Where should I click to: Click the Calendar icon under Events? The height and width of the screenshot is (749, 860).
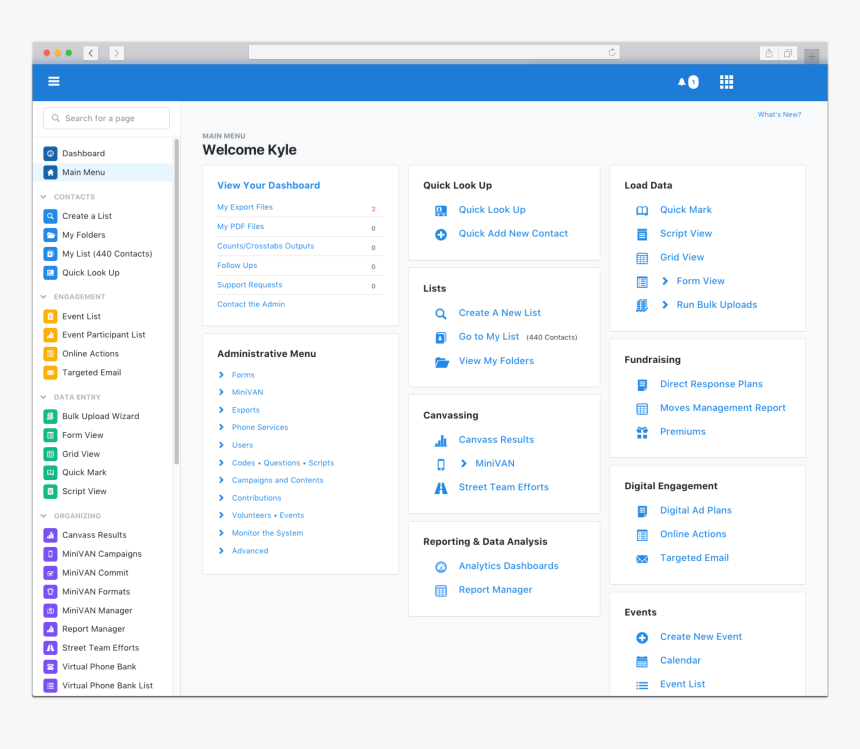(642, 661)
